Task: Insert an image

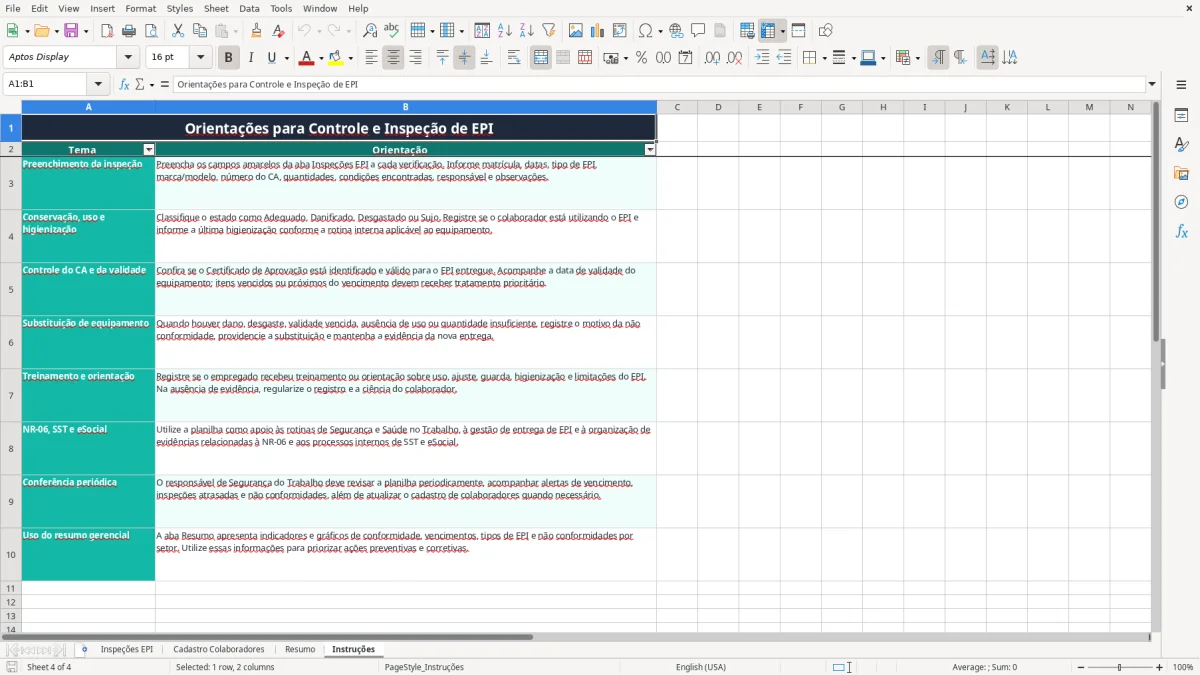Action: click(576, 31)
